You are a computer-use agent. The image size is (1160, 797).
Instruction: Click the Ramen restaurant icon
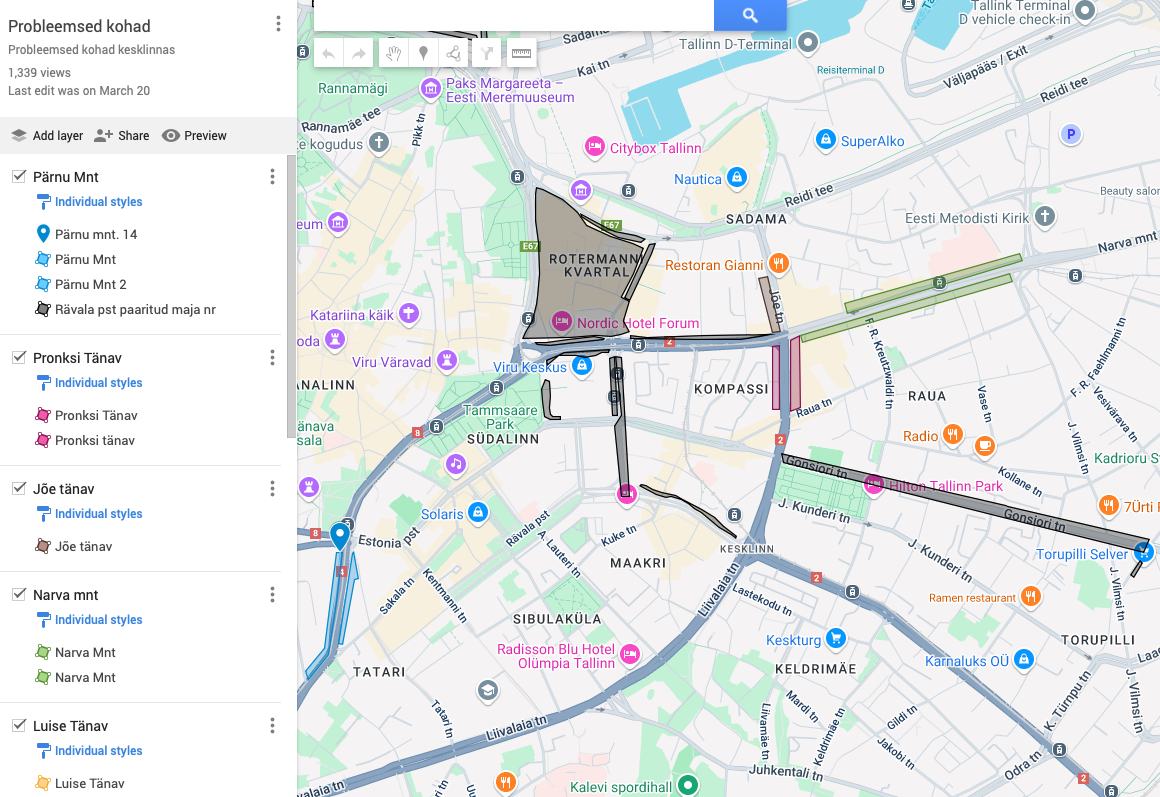[1031, 596]
